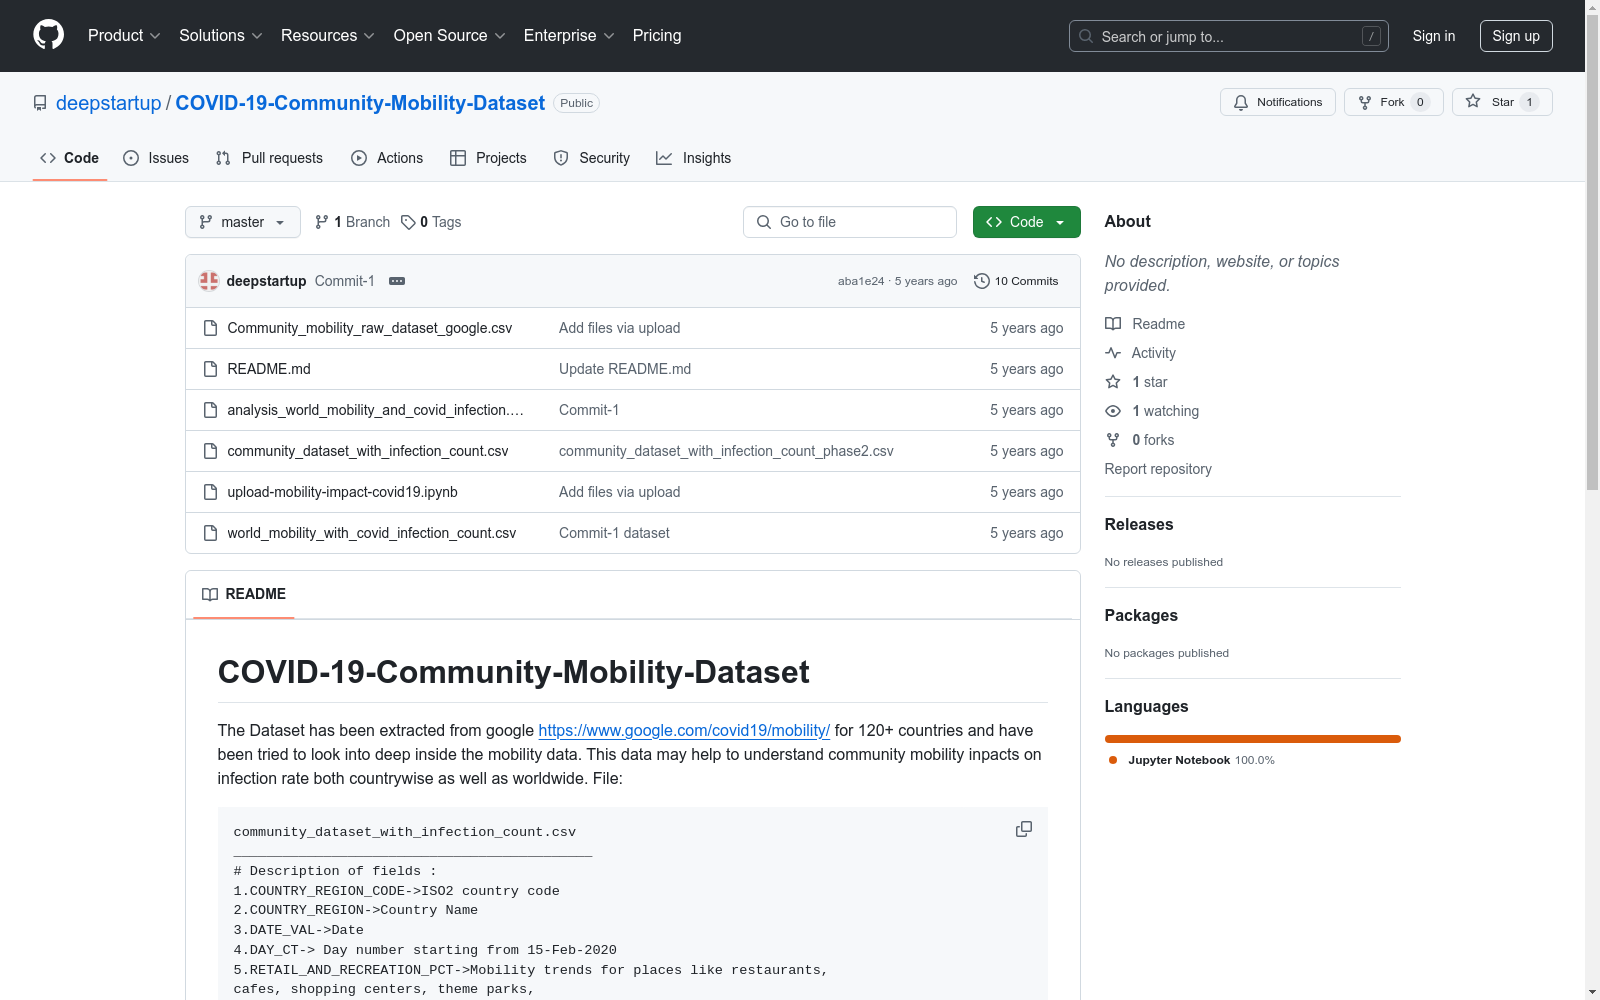Click the orange Jupyter Notebook language dot
Viewport: 1600px width, 1000px height.
[1113, 760]
